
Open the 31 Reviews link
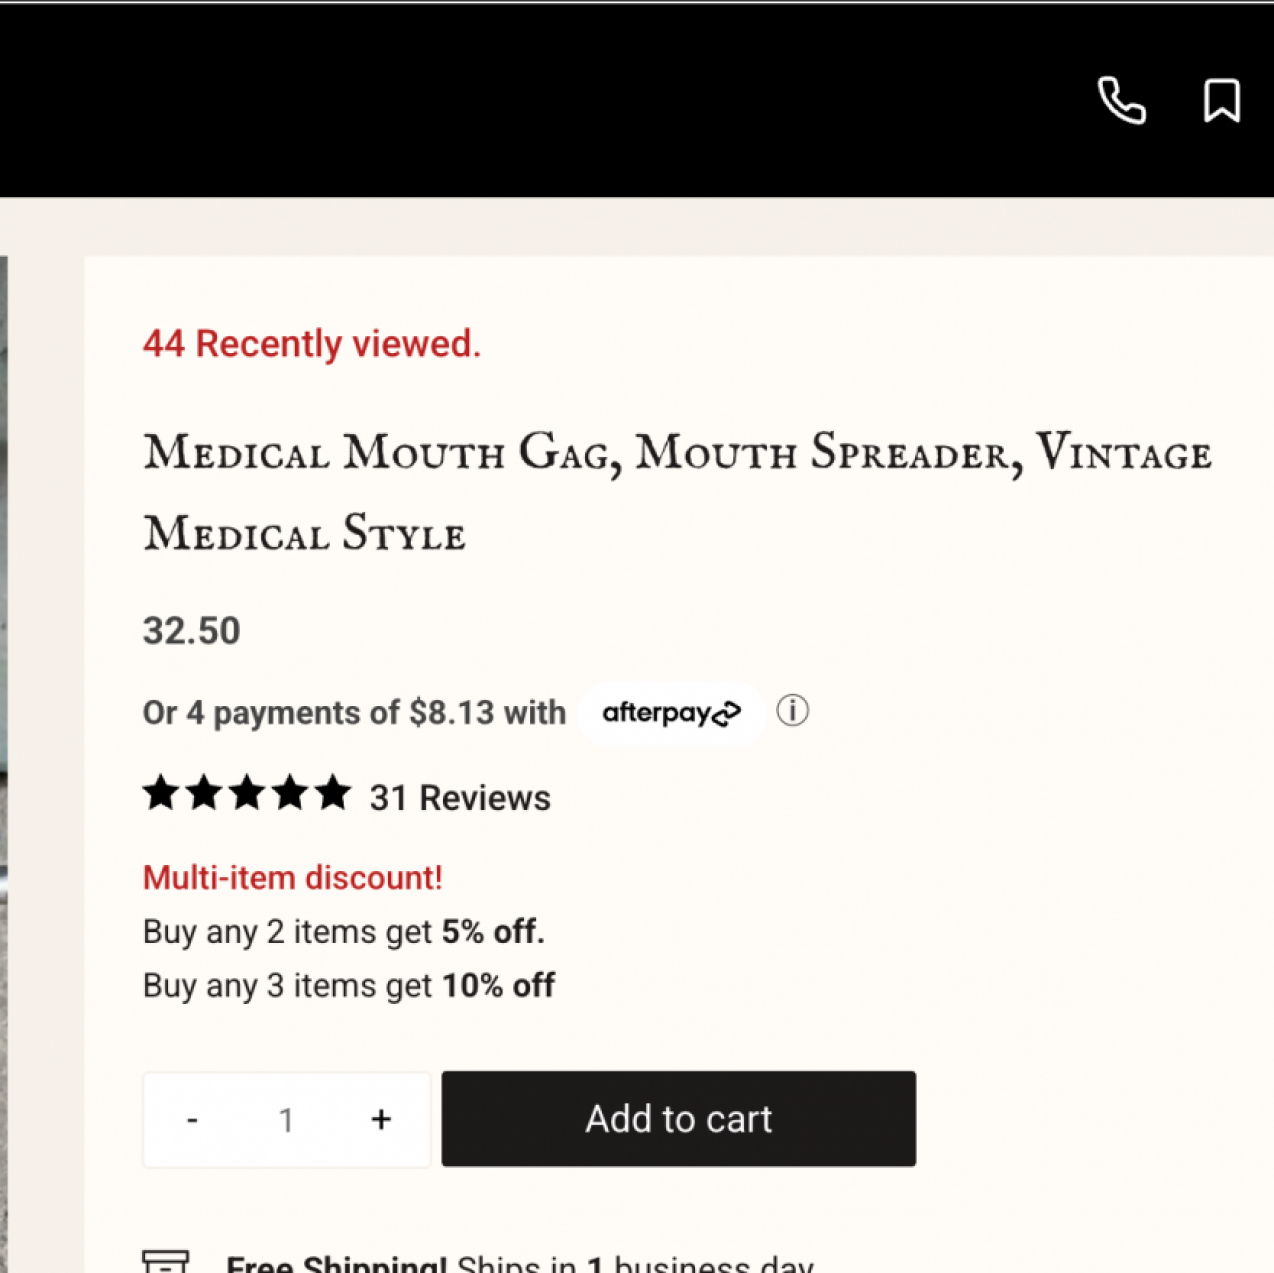[x=460, y=798]
